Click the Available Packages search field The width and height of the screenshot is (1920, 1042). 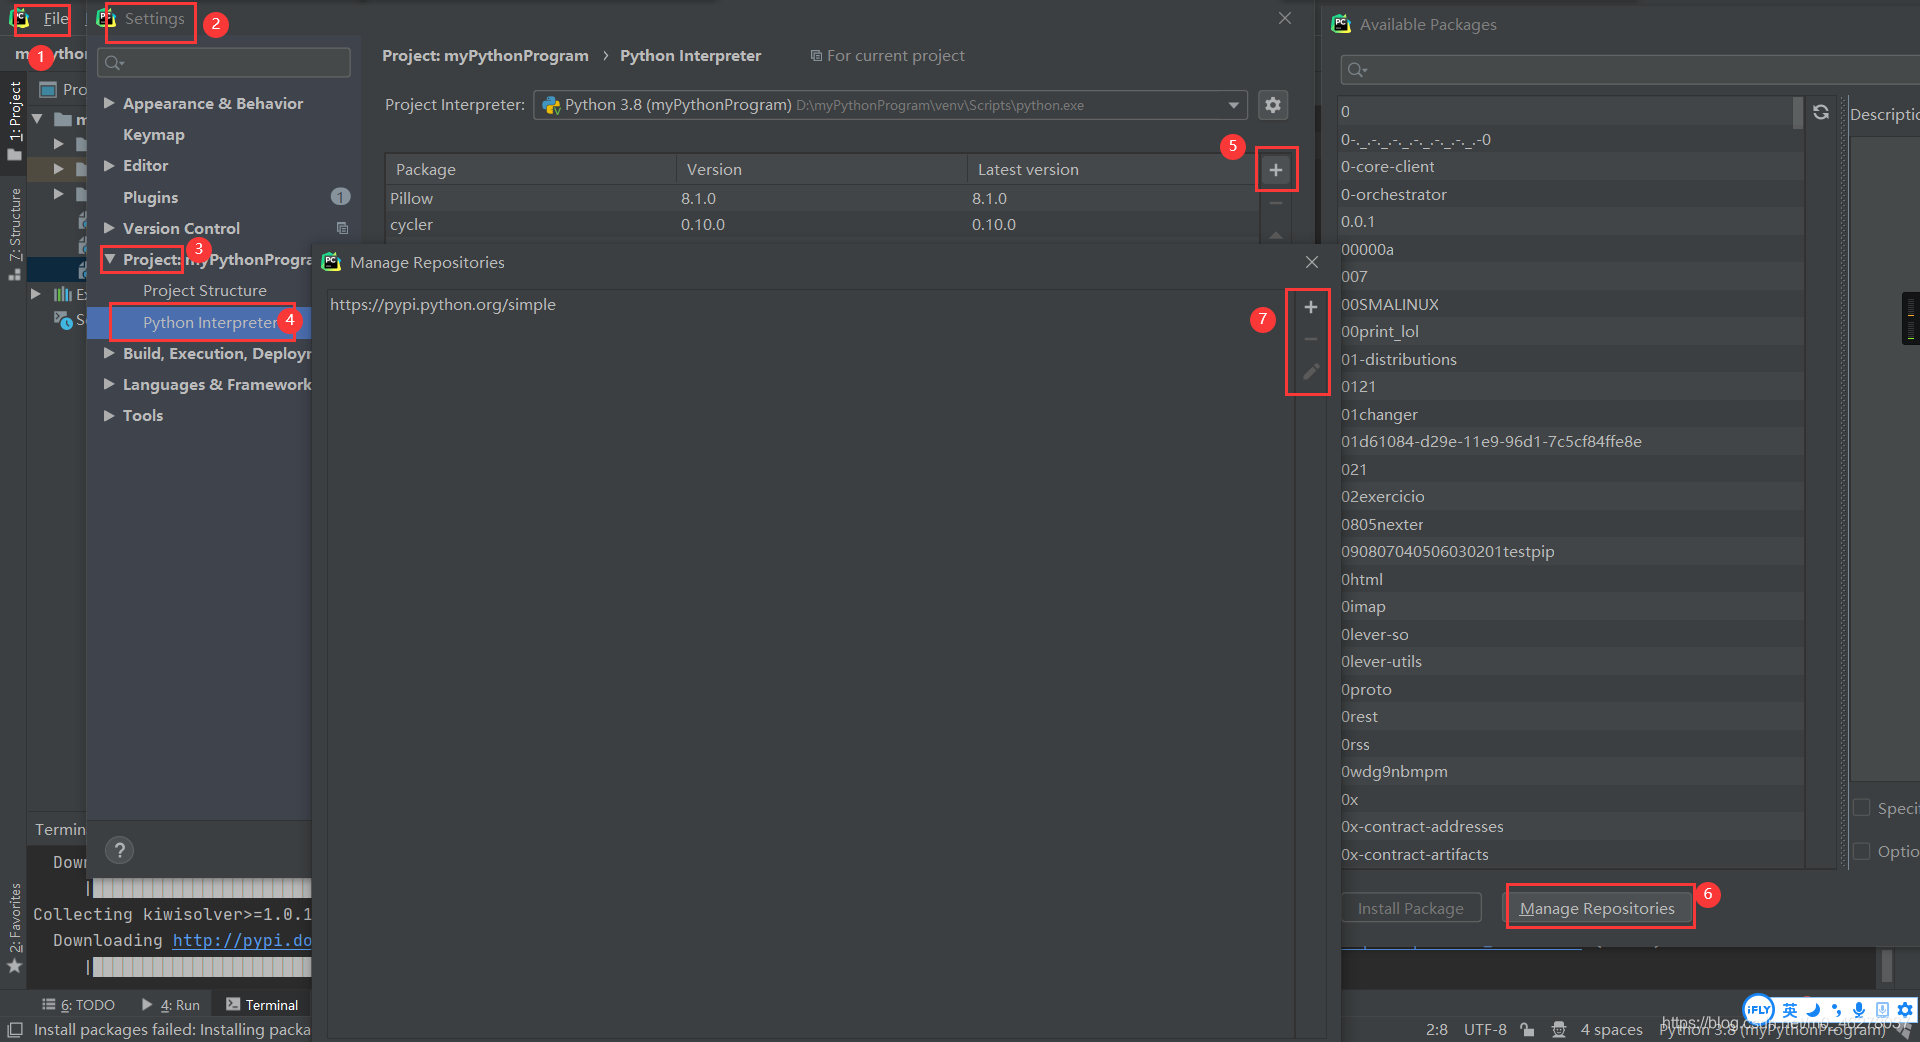pos(1630,69)
